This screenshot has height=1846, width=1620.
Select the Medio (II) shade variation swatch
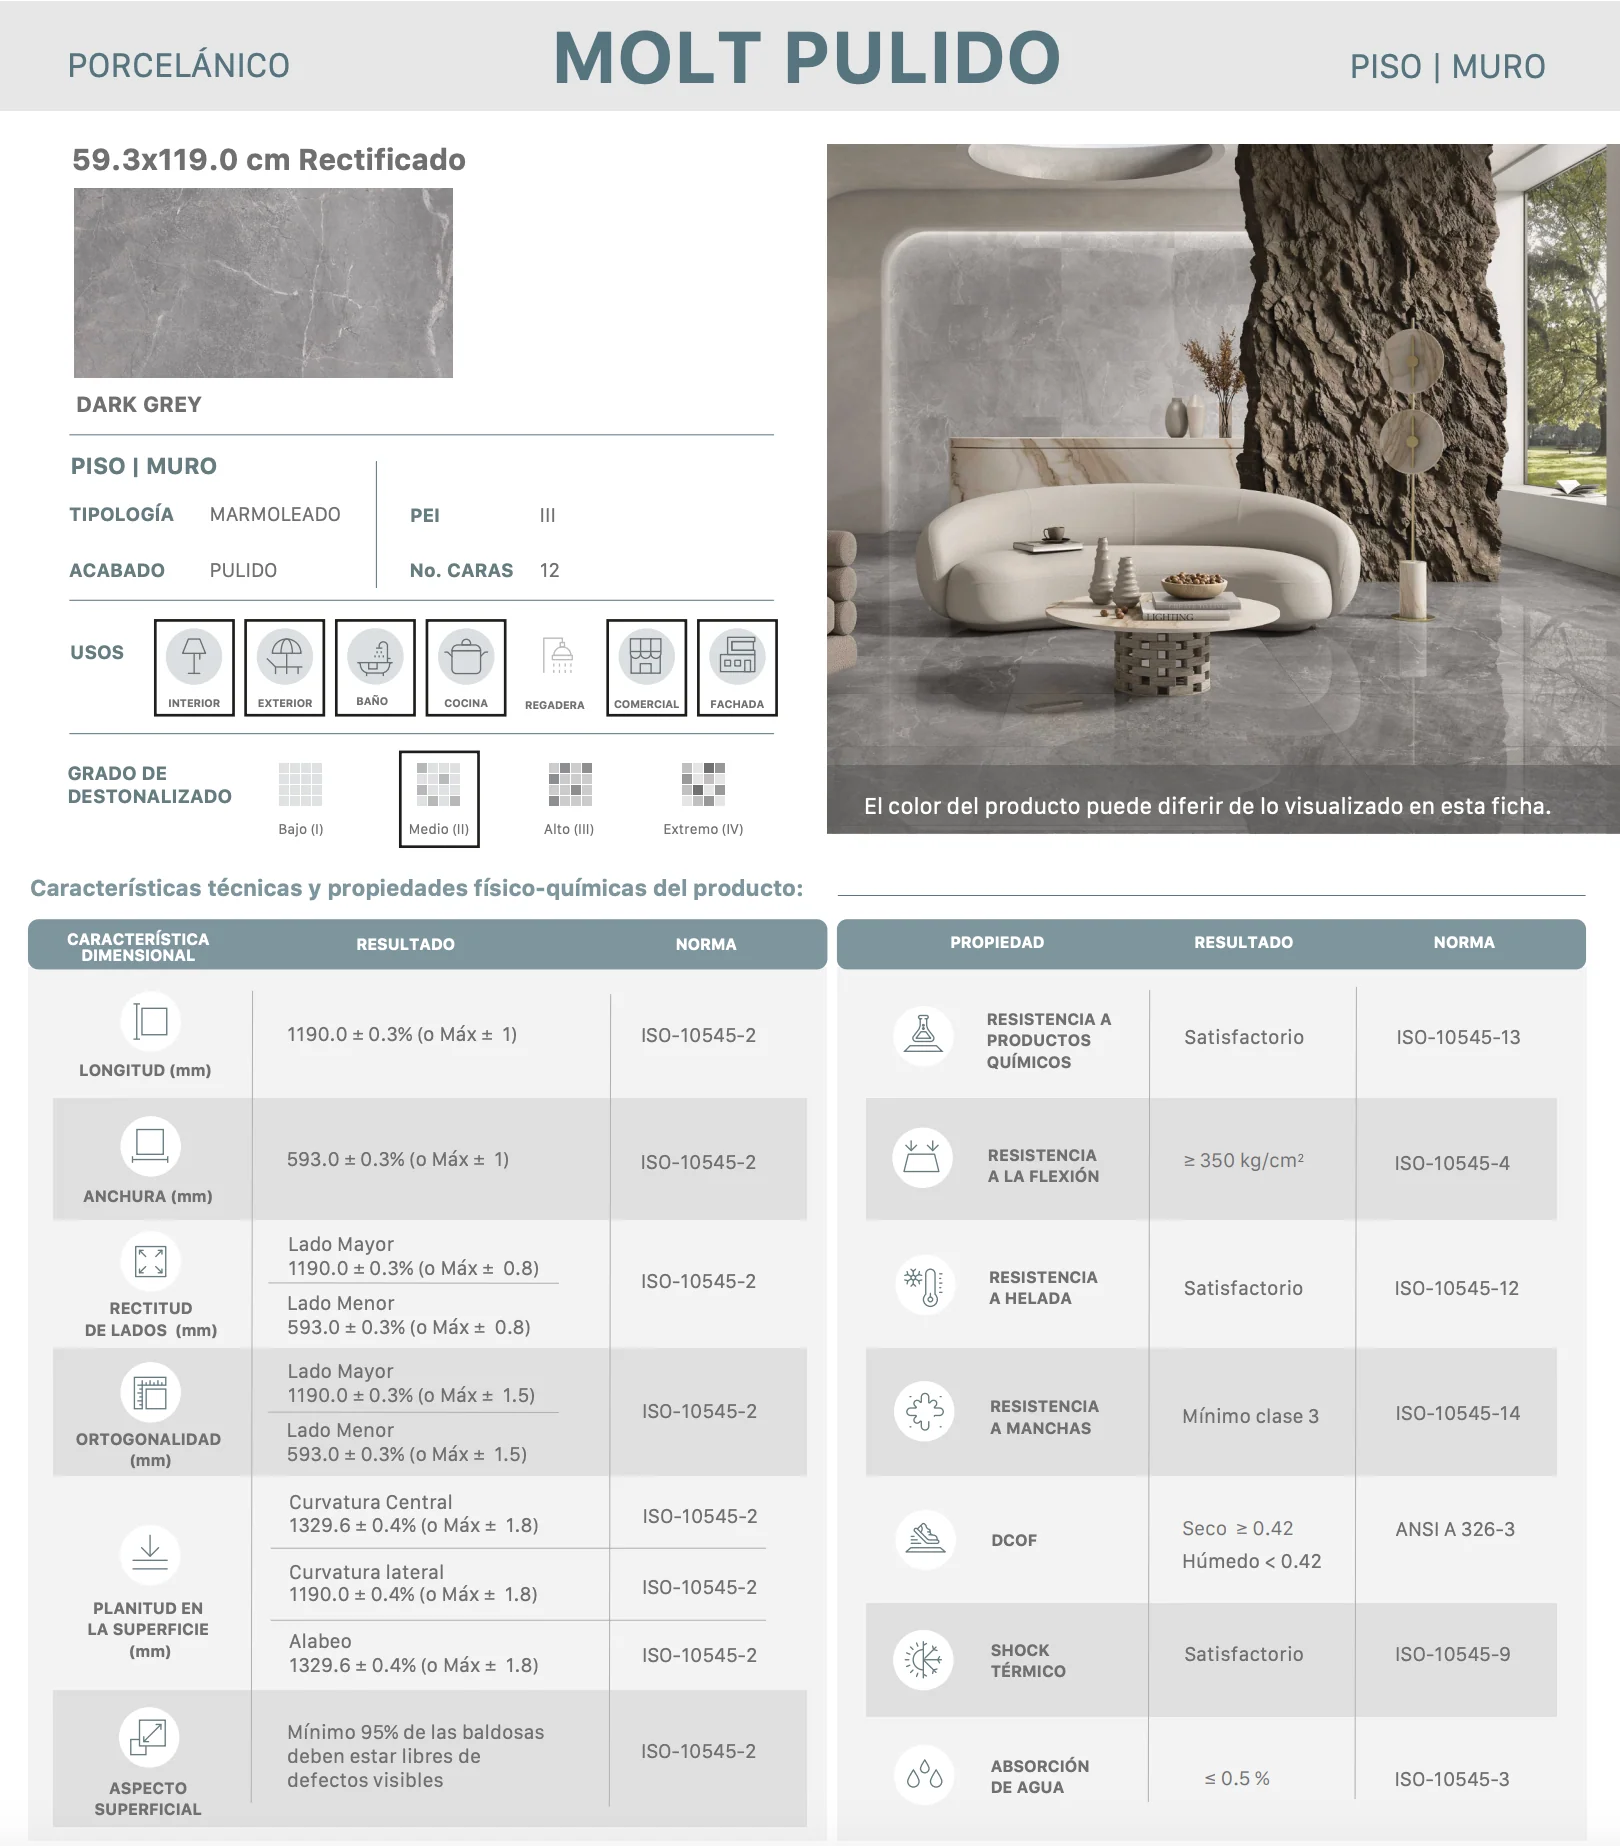439,784
